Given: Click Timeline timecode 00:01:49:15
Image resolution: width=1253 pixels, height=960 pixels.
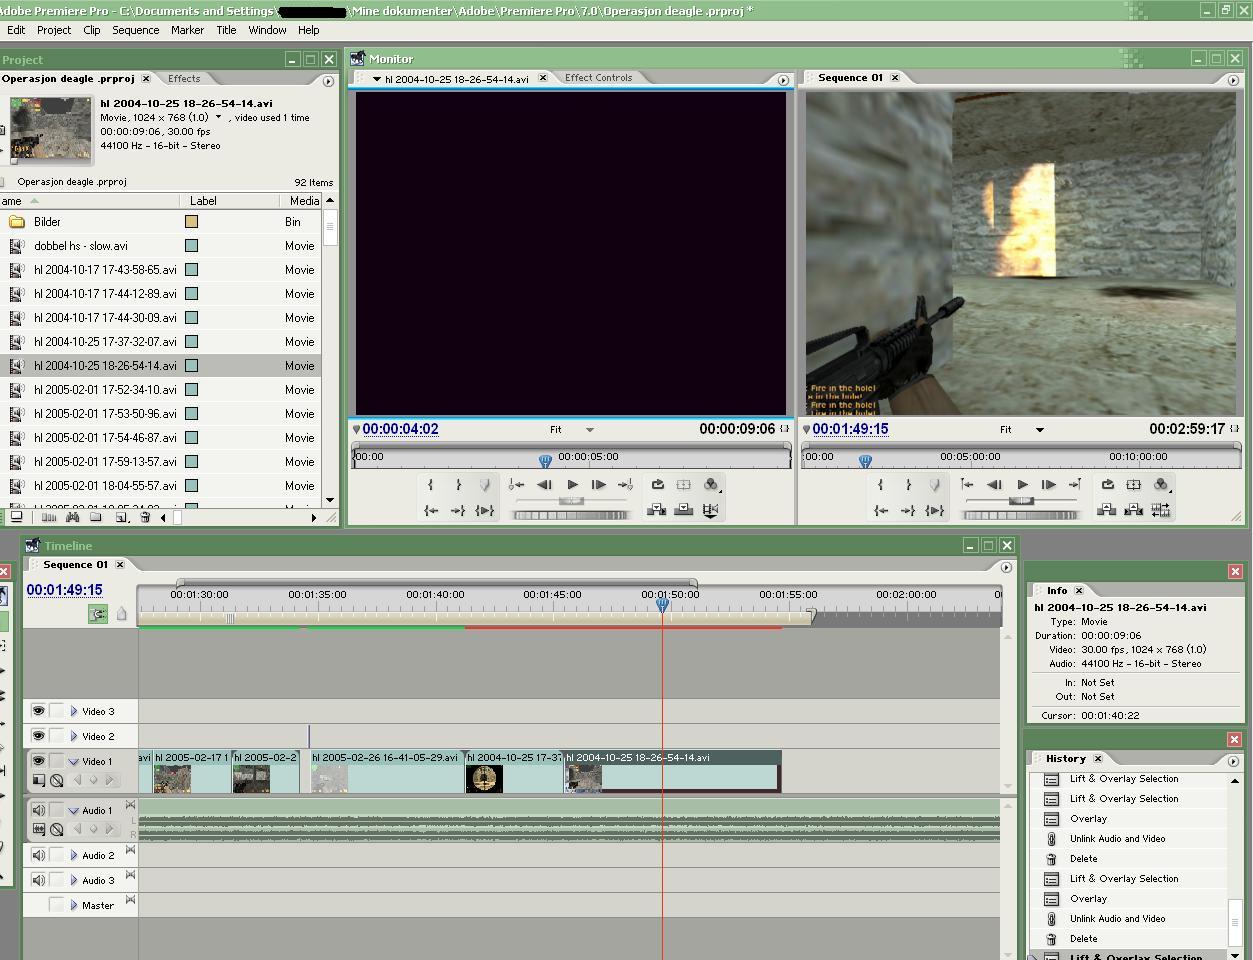Looking at the screenshot, I should pyautogui.click(x=64, y=590).
